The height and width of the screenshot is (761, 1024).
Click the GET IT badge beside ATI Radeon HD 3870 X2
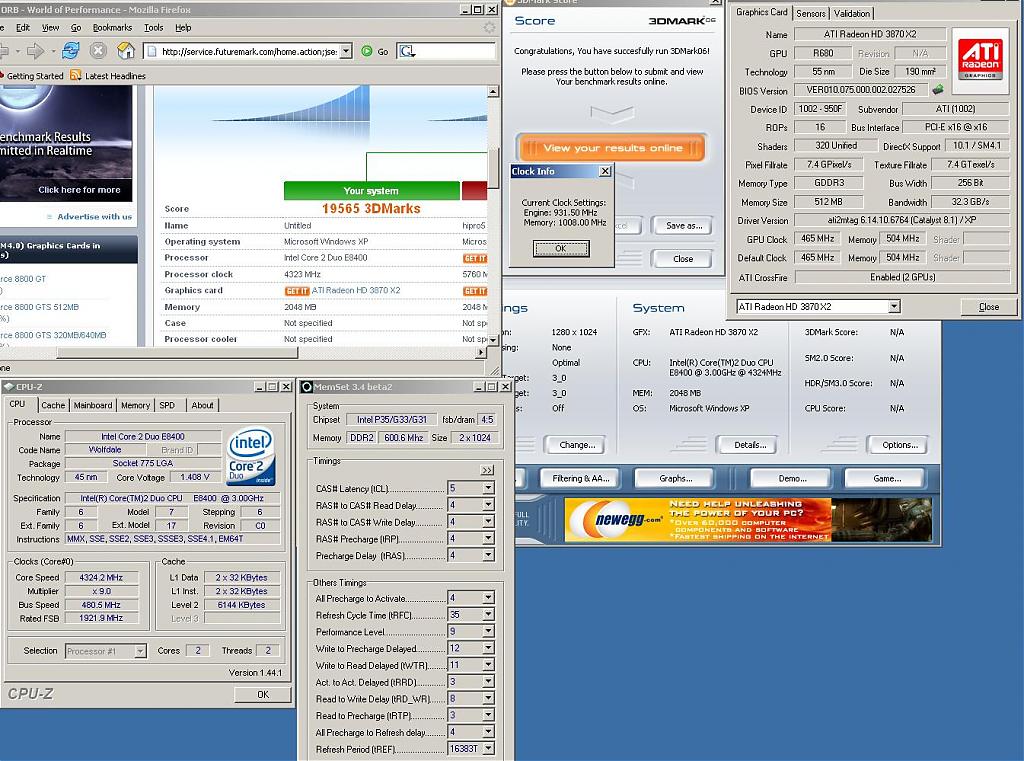296,291
